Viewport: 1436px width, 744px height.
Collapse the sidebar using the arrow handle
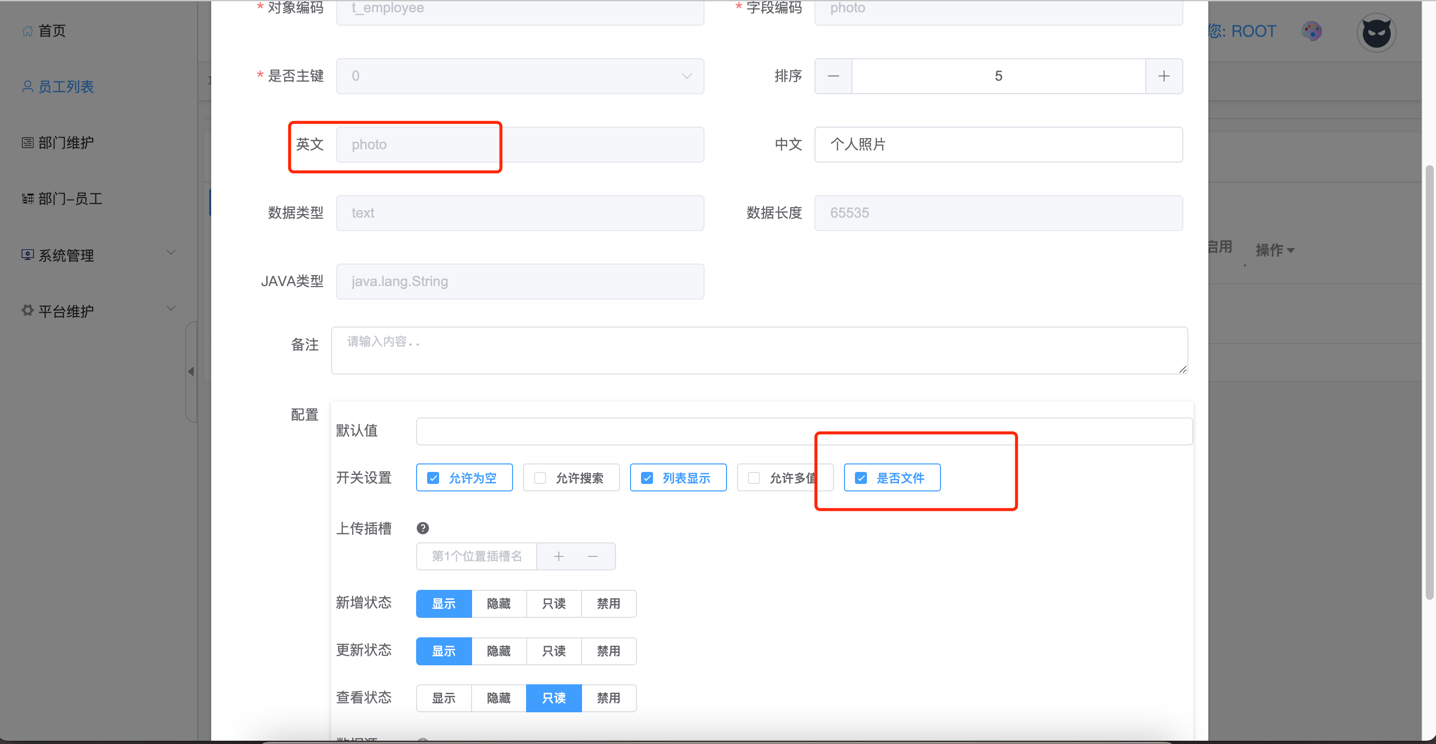pos(191,371)
